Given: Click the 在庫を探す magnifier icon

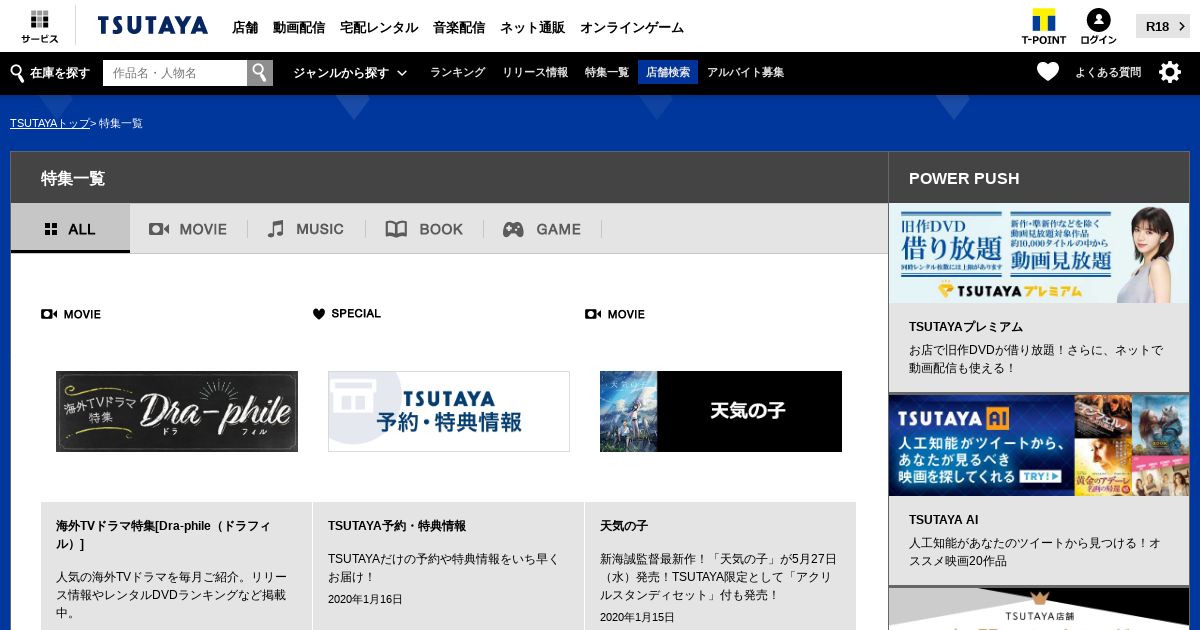Looking at the screenshot, I should pyautogui.click(x=17, y=73).
